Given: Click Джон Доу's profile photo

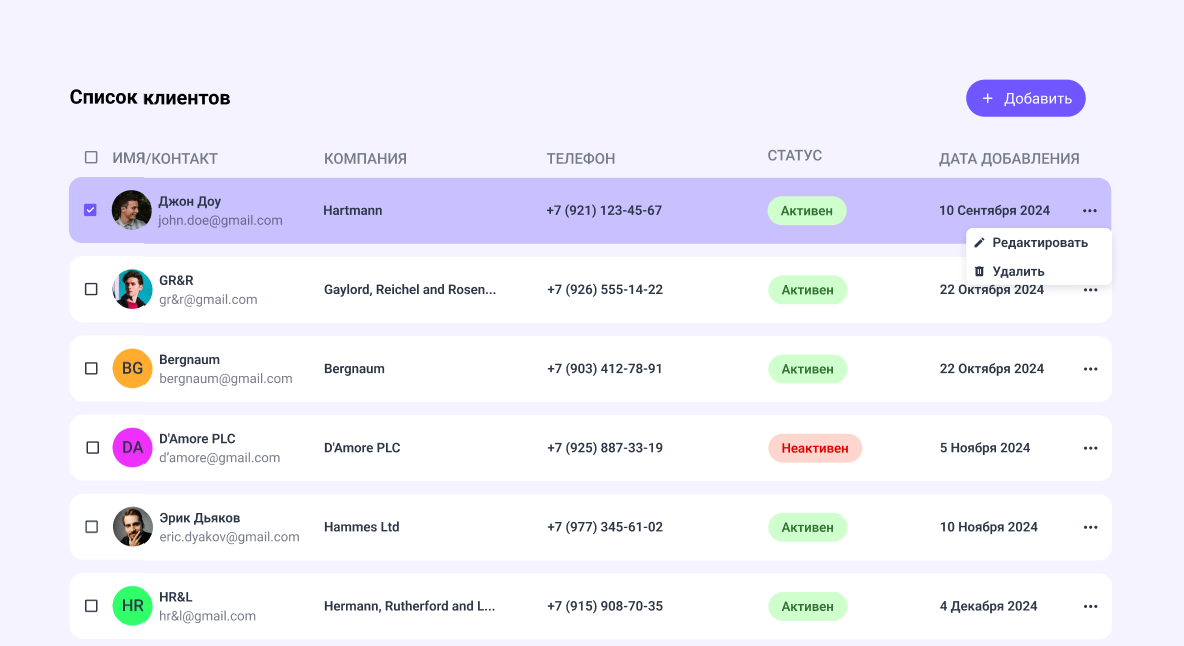Looking at the screenshot, I should (x=132, y=210).
